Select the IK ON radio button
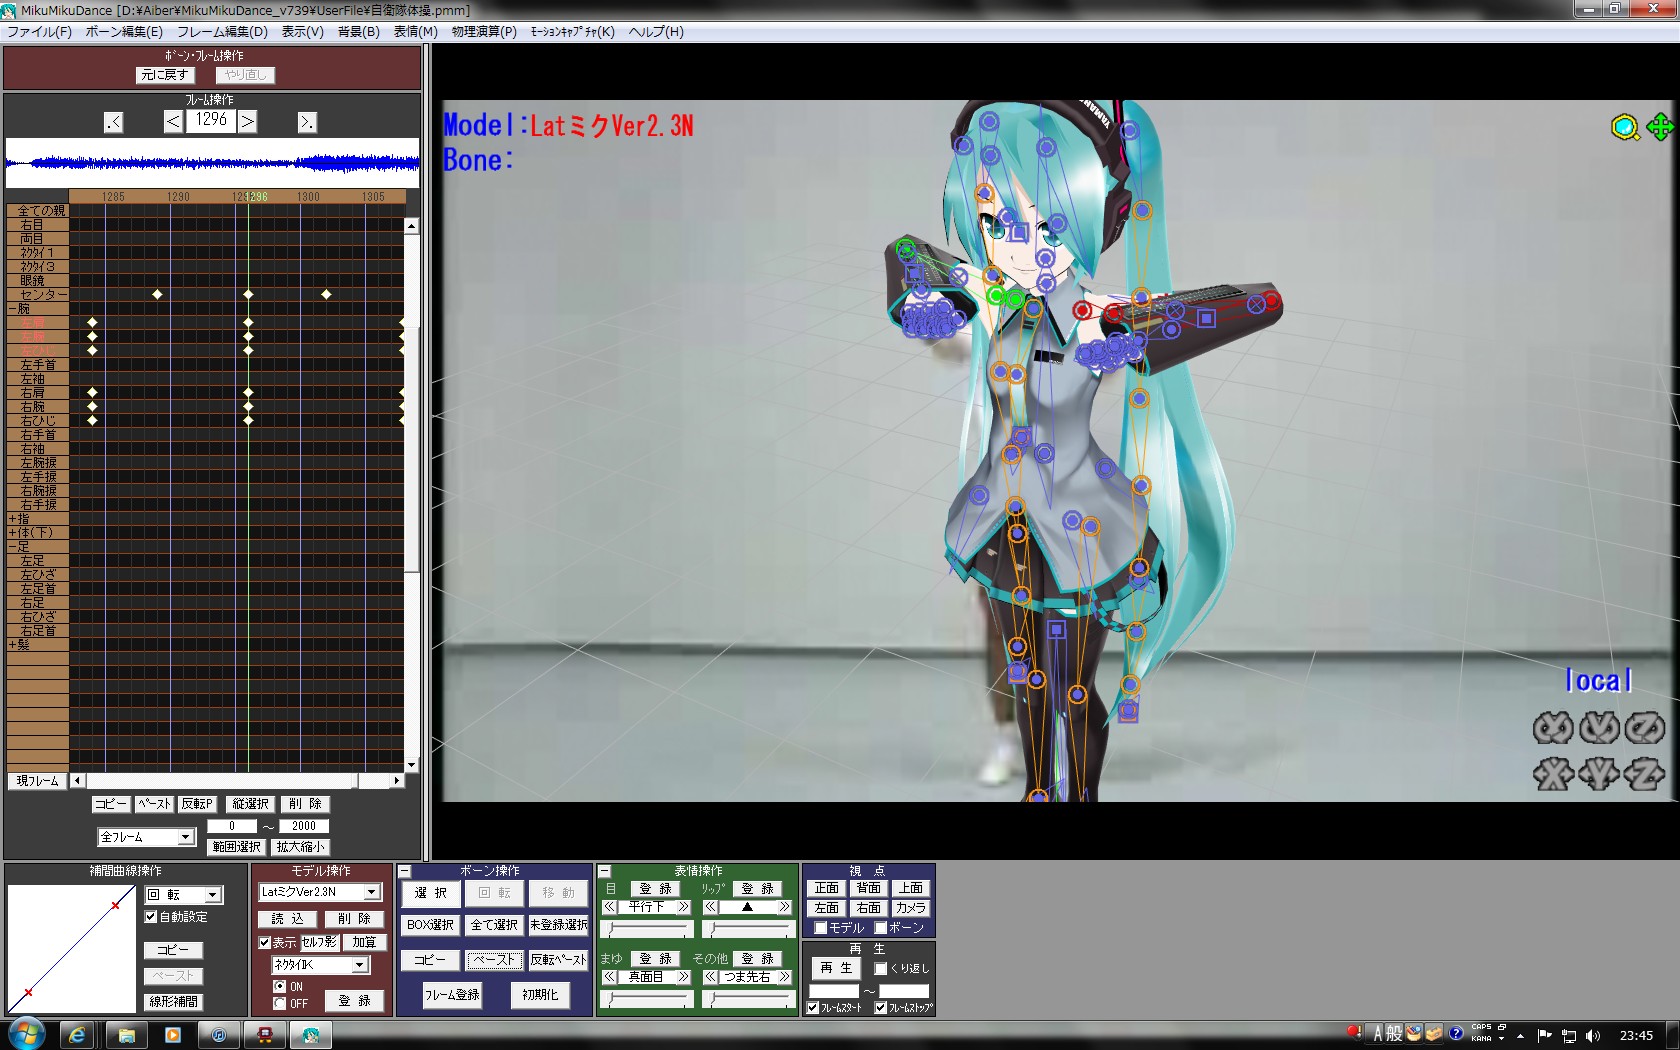Image resolution: width=1680 pixels, height=1050 pixels. pyautogui.click(x=279, y=987)
